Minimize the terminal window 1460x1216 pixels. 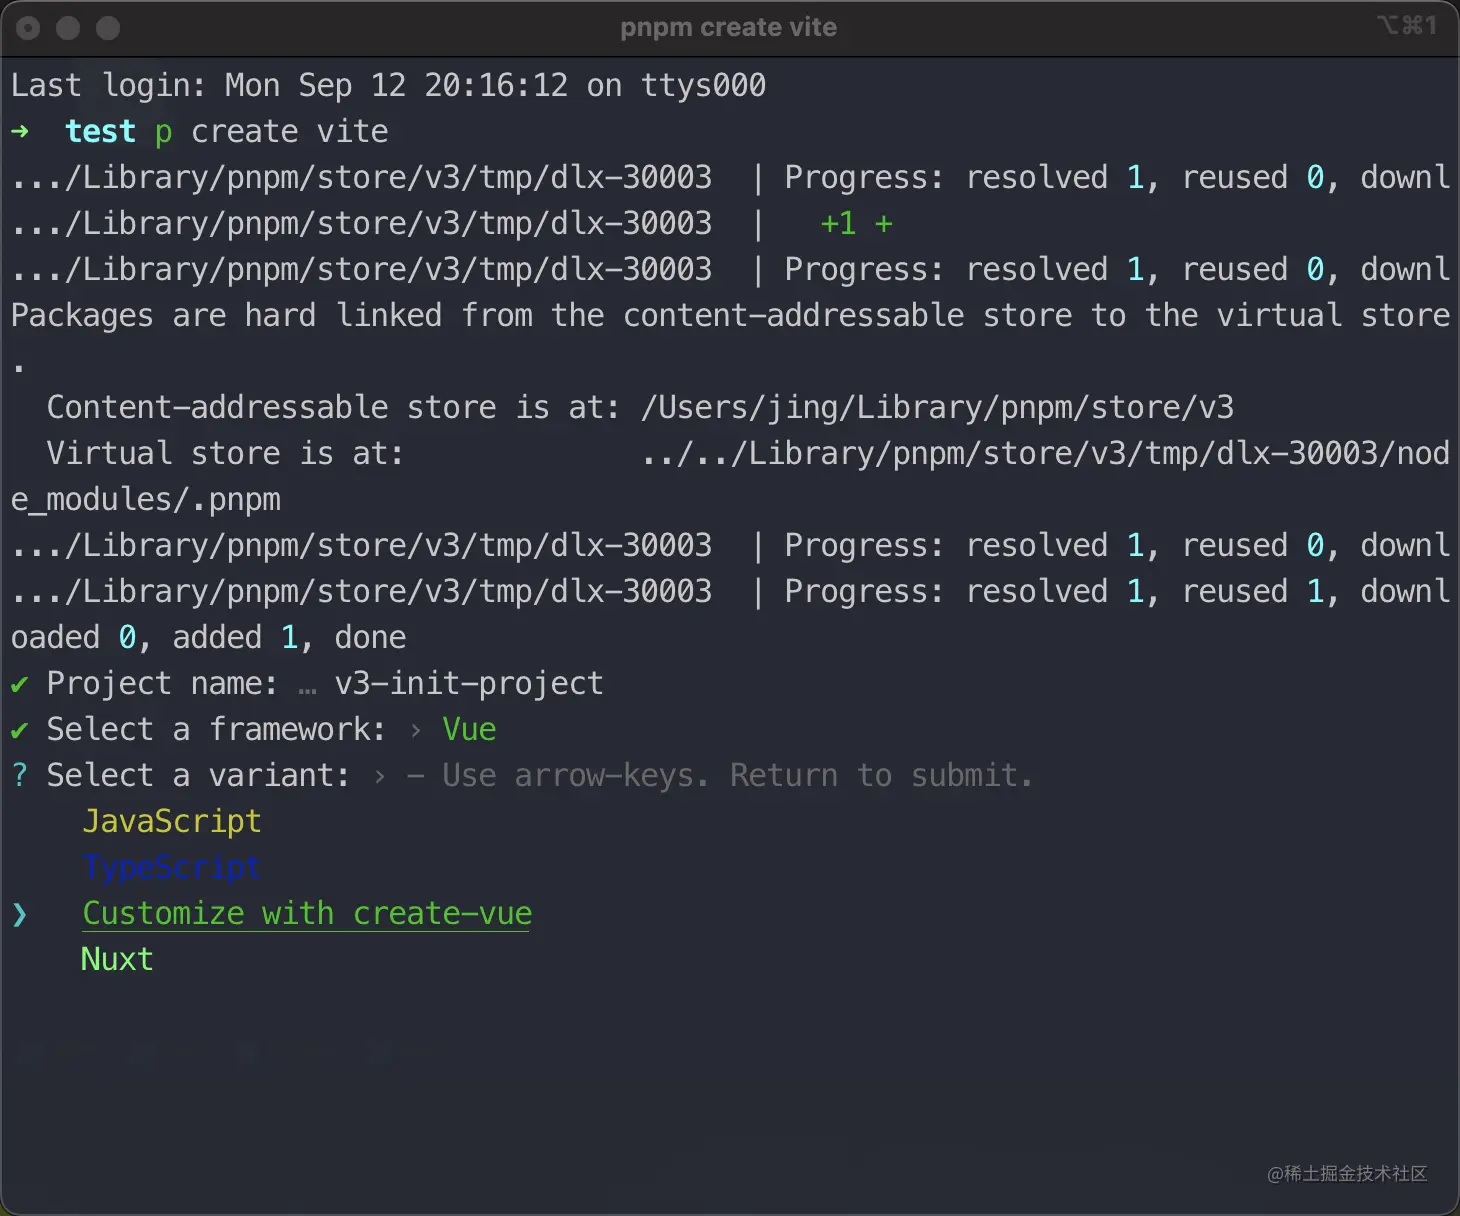point(68,28)
